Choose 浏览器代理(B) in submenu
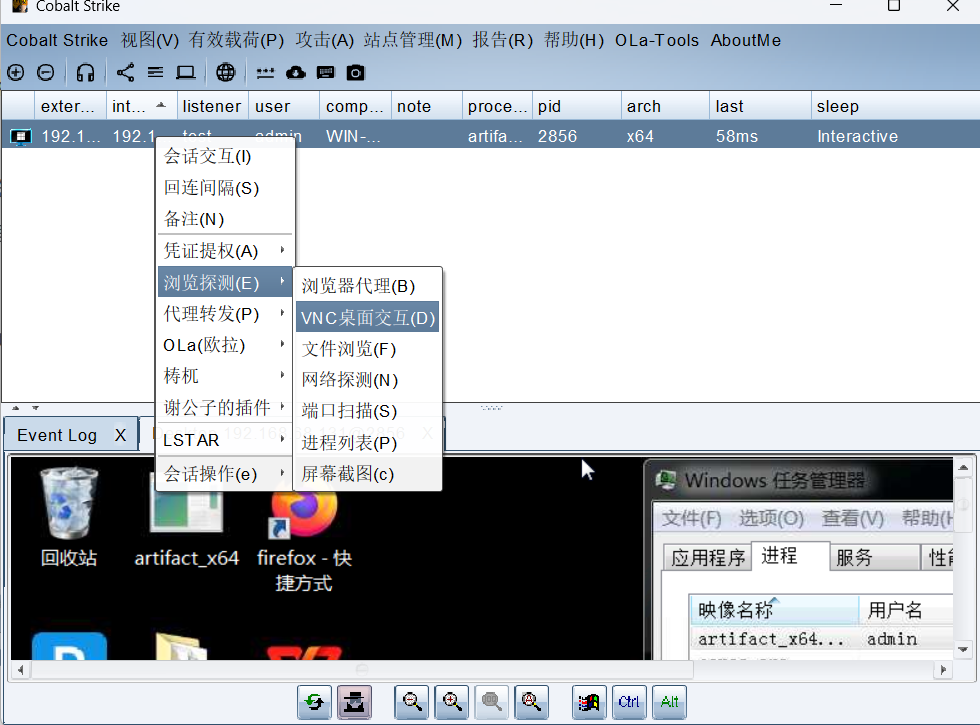980x725 pixels. coord(368,286)
